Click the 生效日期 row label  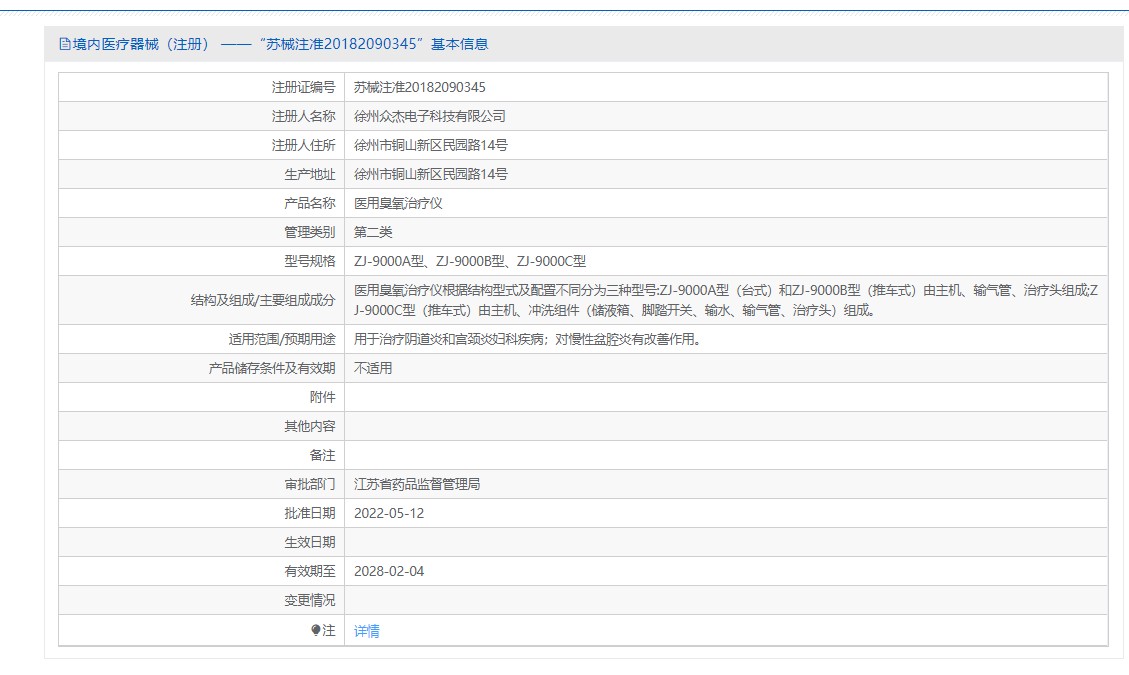tap(309, 542)
